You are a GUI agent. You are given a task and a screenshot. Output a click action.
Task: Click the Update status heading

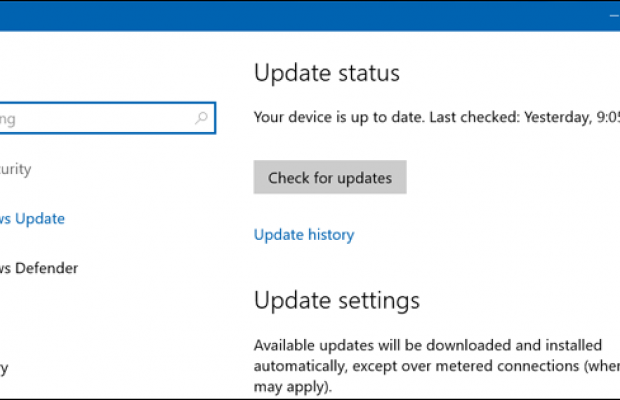[x=327, y=73]
